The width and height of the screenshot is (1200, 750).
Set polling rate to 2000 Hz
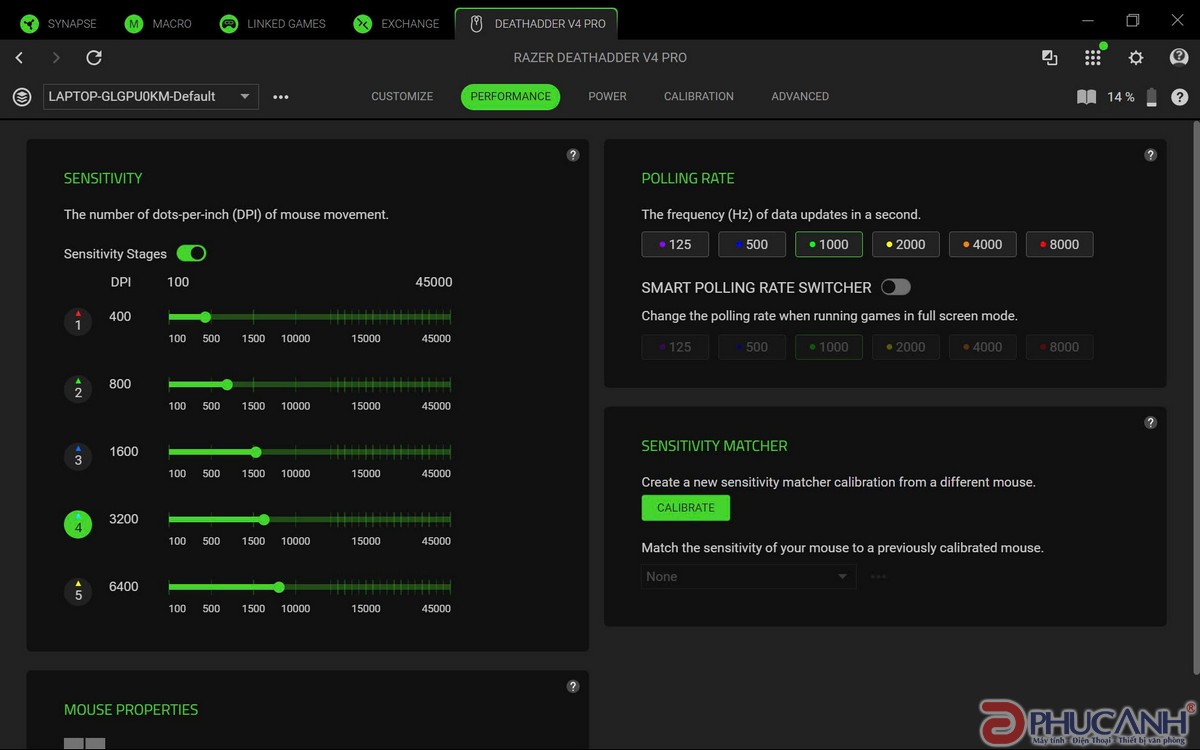coord(906,244)
